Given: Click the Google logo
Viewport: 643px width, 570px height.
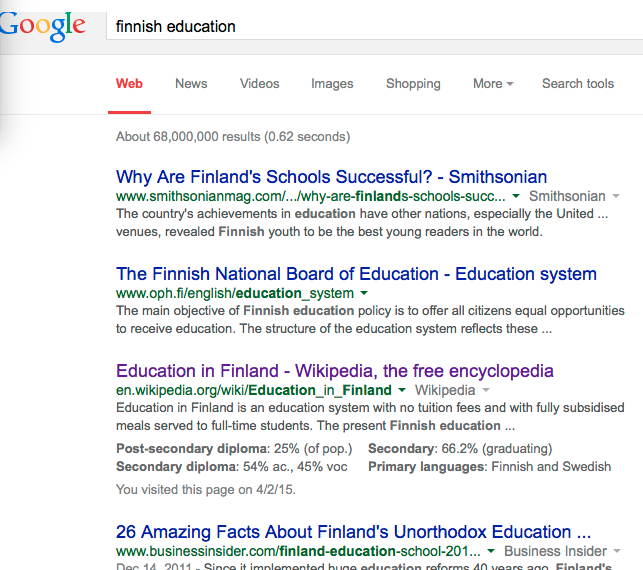Looking at the screenshot, I should pos(42,26).
